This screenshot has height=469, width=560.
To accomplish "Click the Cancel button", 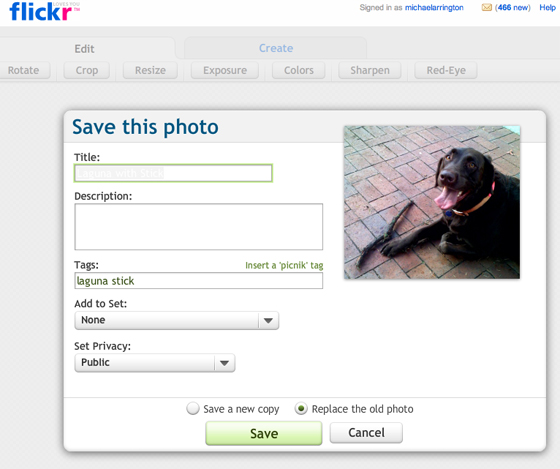I will point(366,433).
